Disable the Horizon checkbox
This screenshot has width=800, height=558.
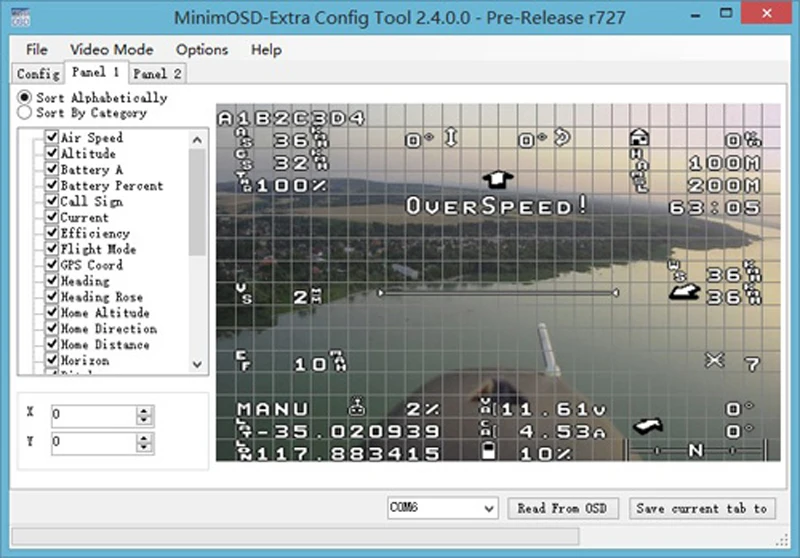[x=52, y=359]
